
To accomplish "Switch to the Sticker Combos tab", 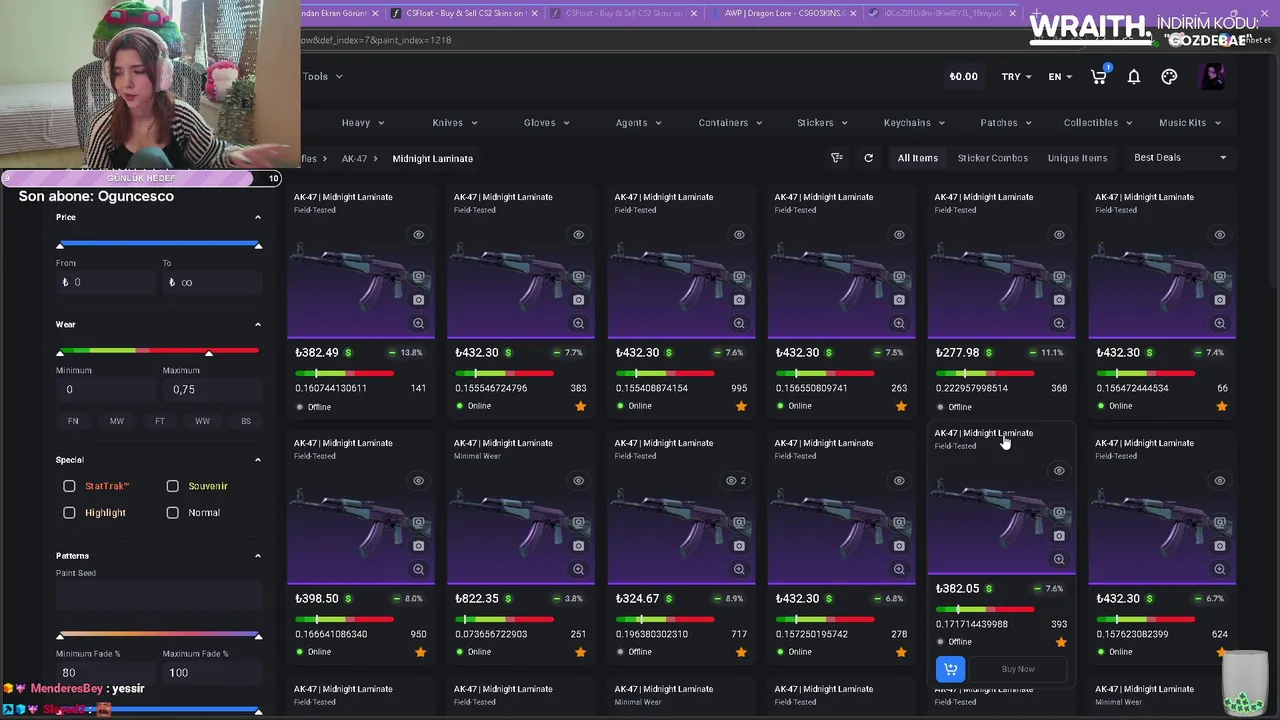I will pos(992,158).
